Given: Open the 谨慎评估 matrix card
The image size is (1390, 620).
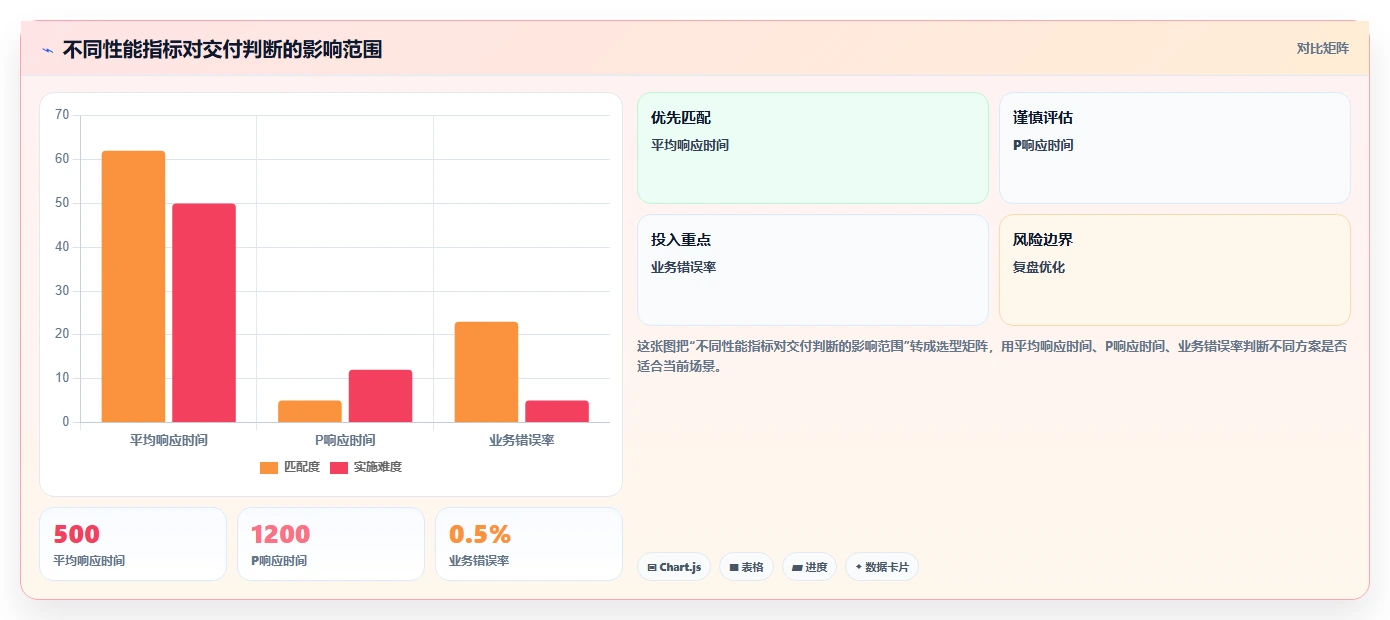Looking at the screenshot, I should coord(1175,148).
